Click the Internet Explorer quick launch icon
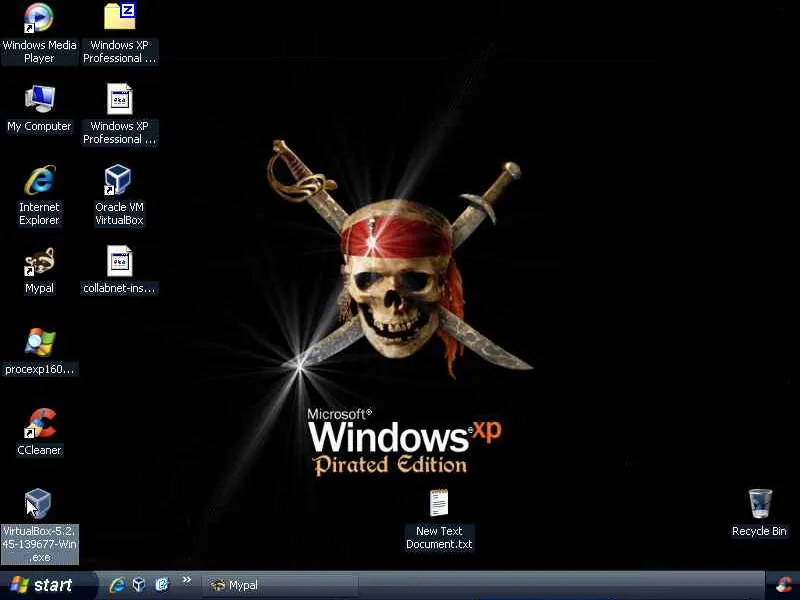Viewport: 800px width, 600px height. (x=117, y=585)
